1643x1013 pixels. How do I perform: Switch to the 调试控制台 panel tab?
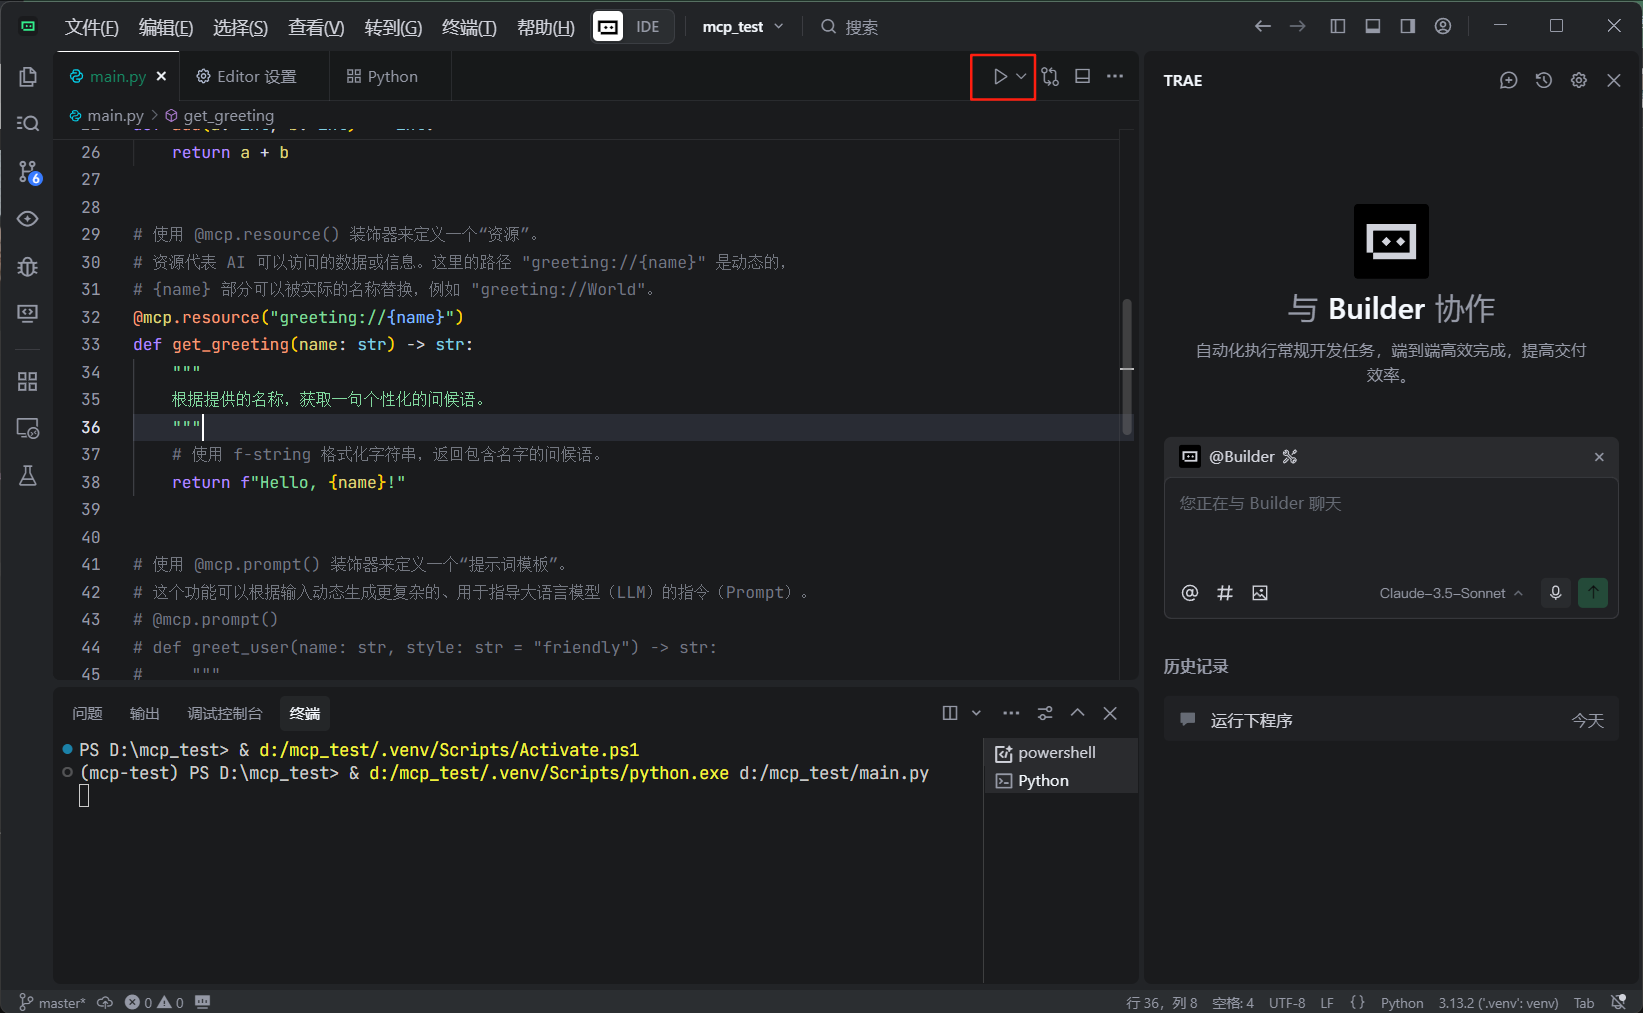click(x=225, y=713)
